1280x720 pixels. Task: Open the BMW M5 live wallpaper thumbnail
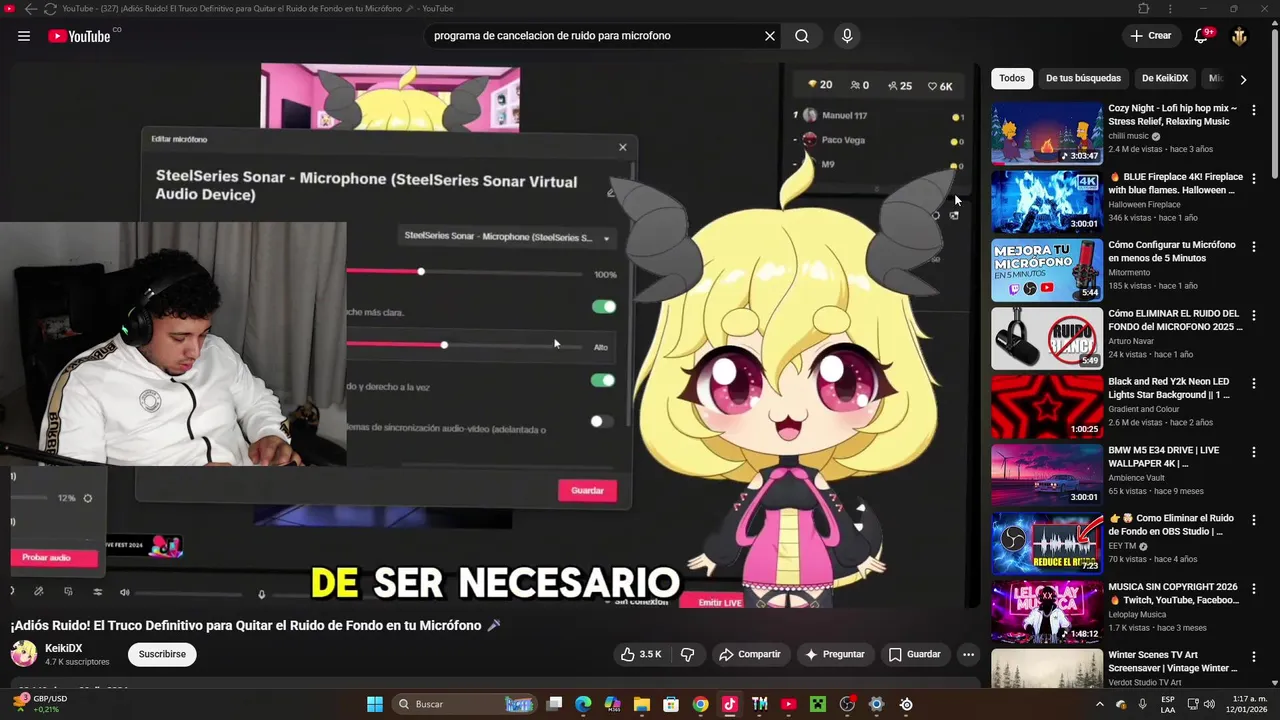1047,475
